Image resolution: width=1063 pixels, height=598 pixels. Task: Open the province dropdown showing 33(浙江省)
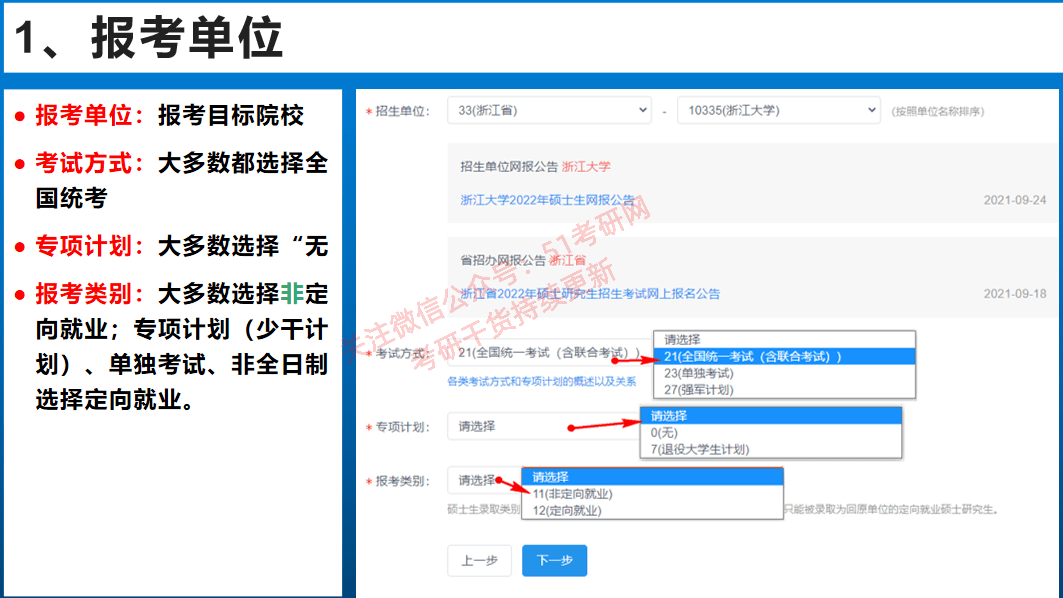pos(549,111)
